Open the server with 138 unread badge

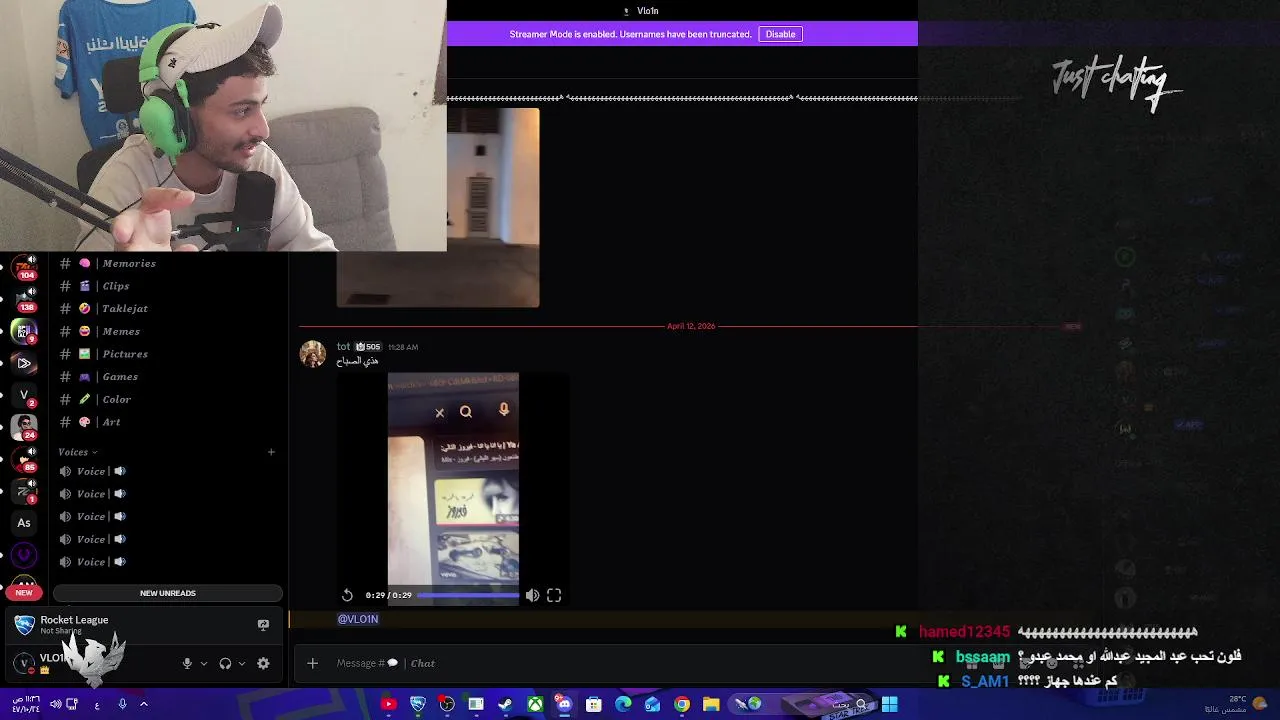tap(24, 299)
